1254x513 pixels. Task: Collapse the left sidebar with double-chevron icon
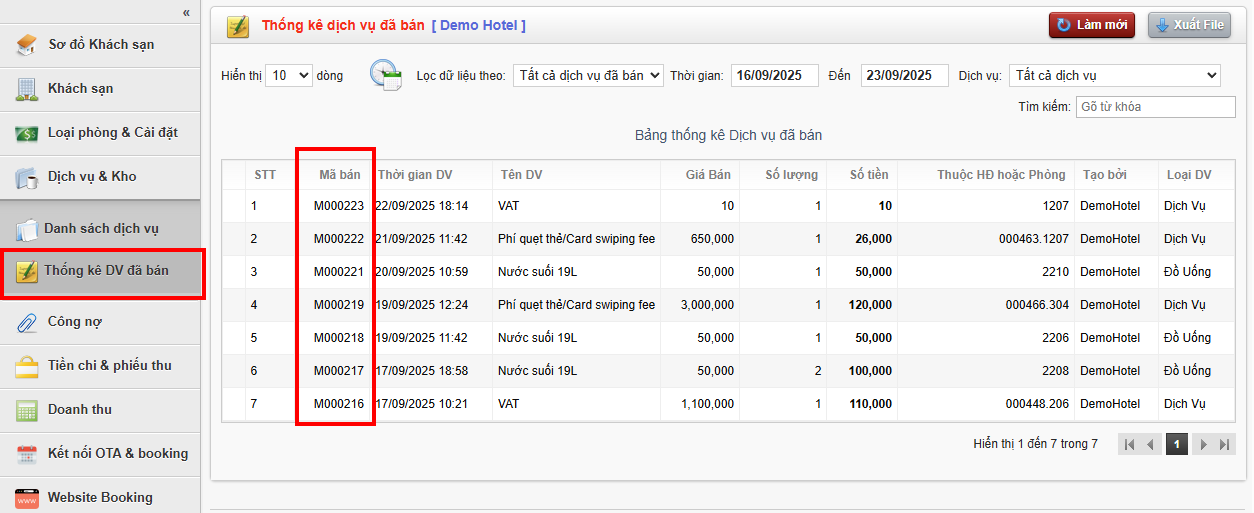[x=186, y=13]
